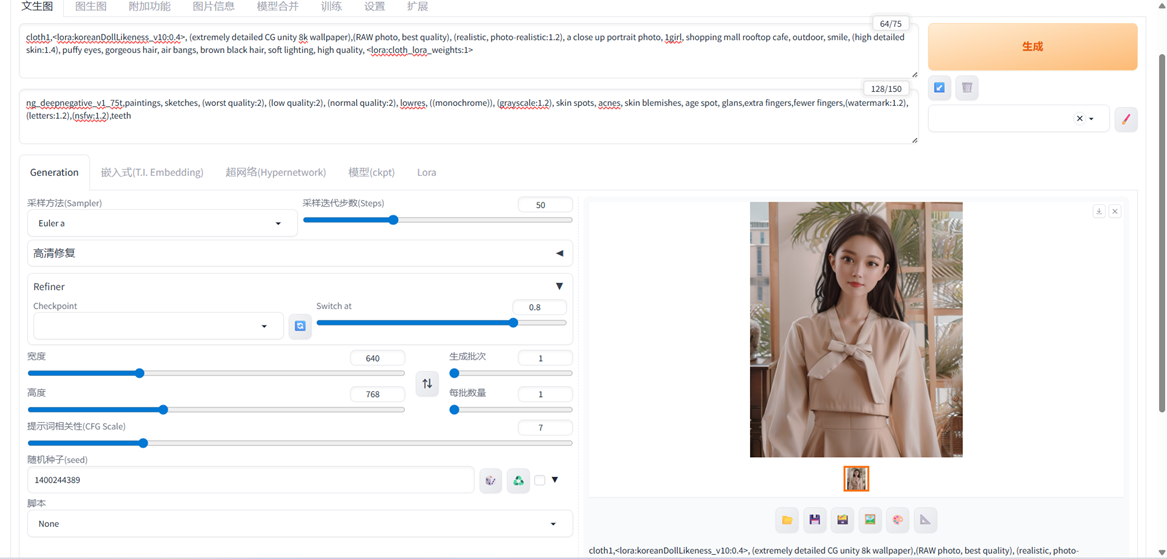
Task: Tick the extra seed checkbox
Action: pos(540,480)
